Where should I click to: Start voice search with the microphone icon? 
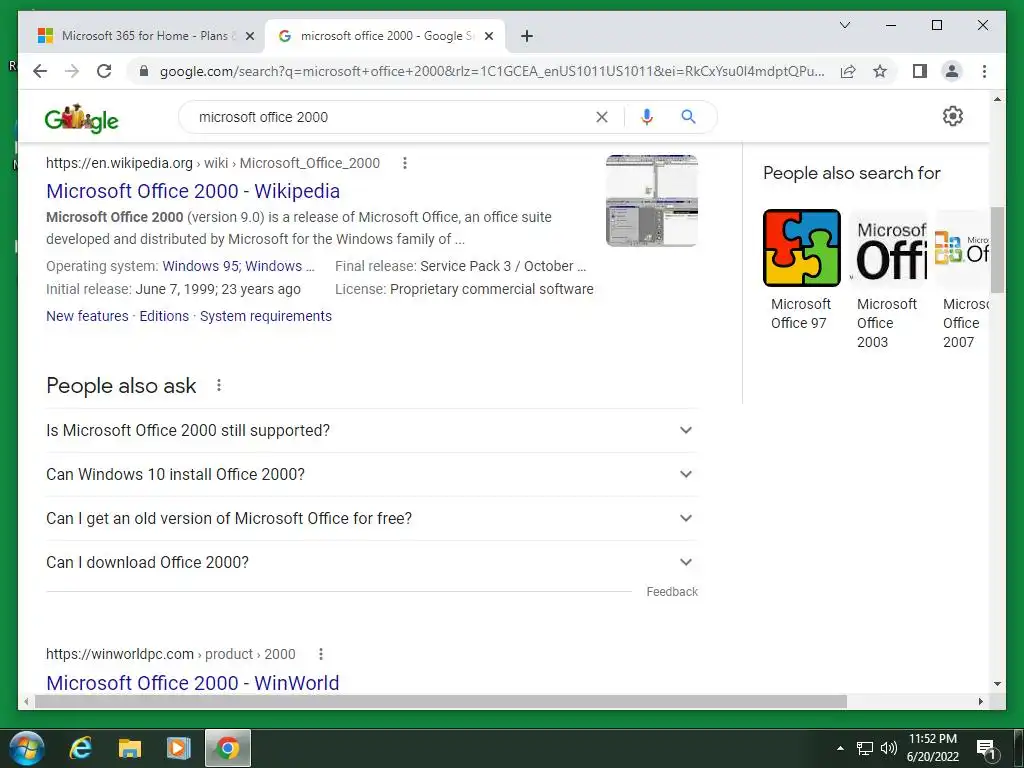point(647,117)
